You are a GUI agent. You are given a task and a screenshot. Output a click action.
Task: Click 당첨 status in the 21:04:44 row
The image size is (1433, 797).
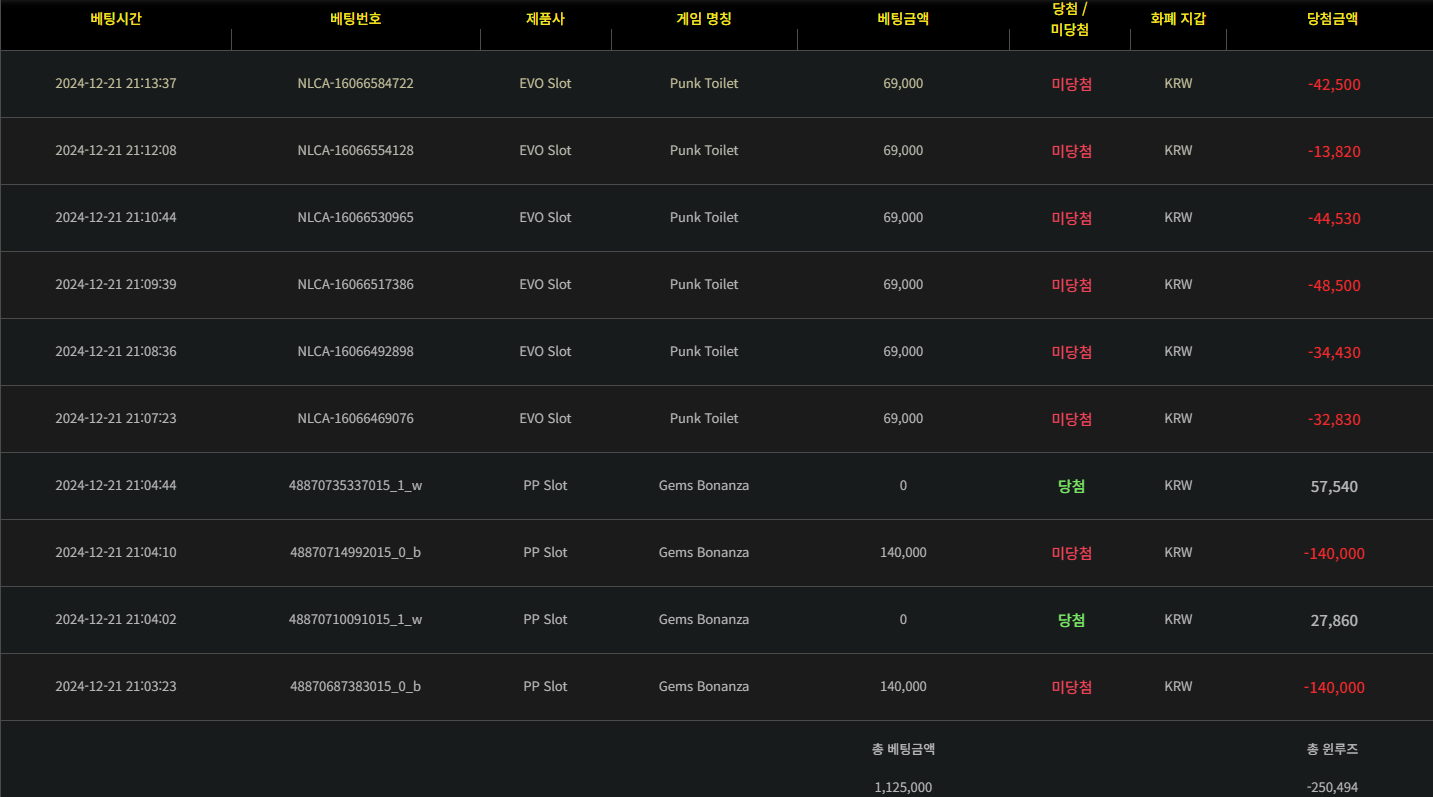coord(1071,486)
